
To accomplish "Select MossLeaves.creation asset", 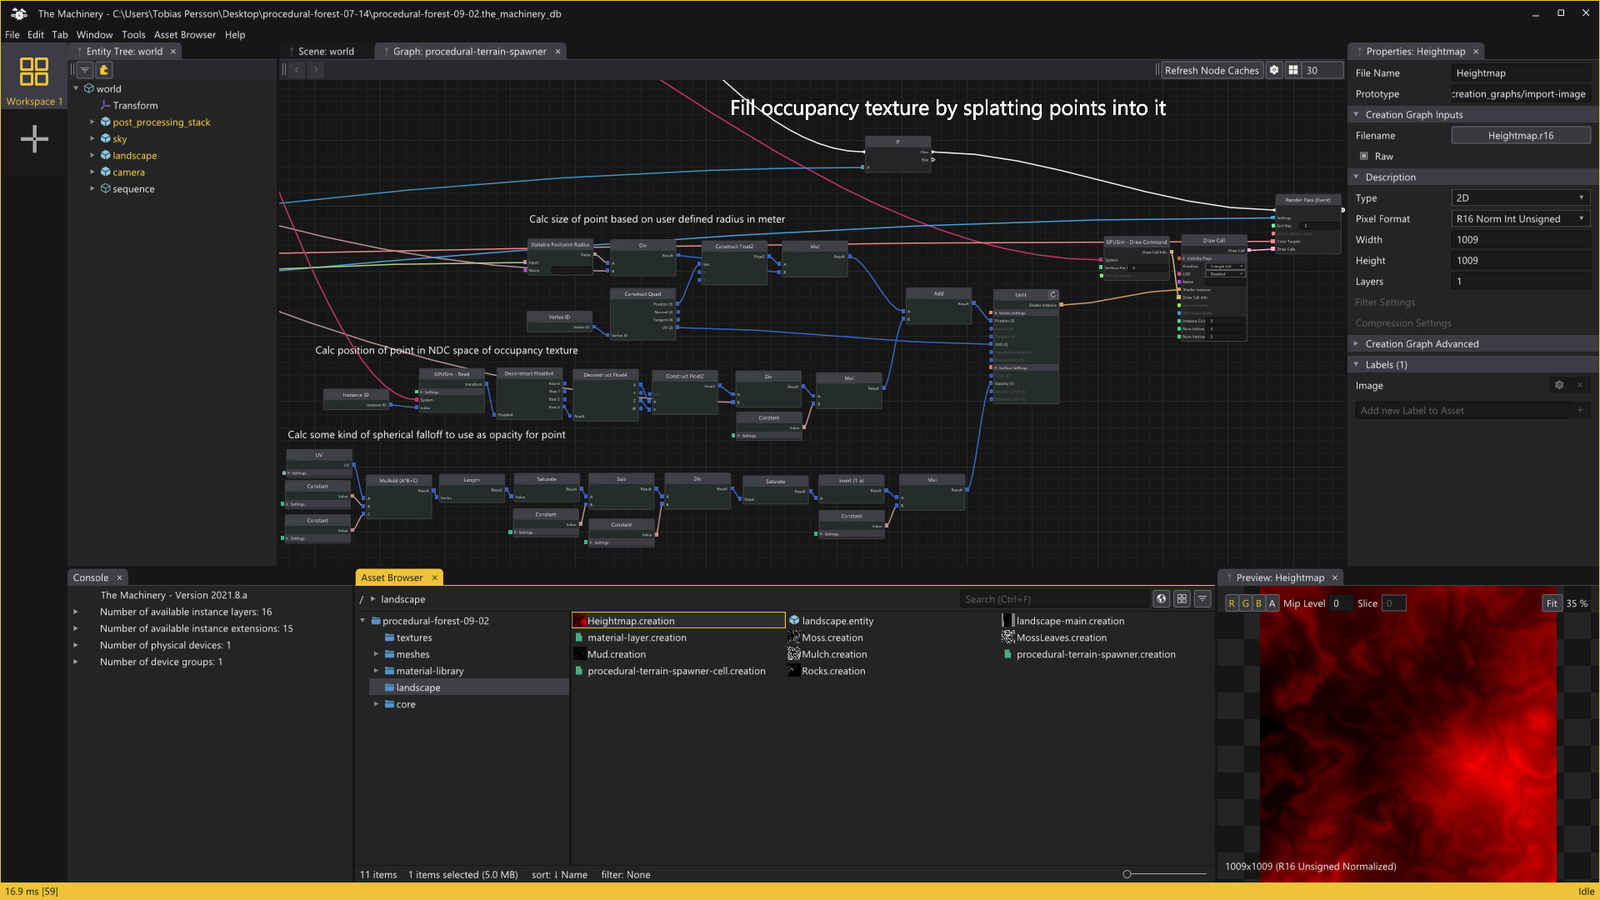I will (x=1054, y=638).
